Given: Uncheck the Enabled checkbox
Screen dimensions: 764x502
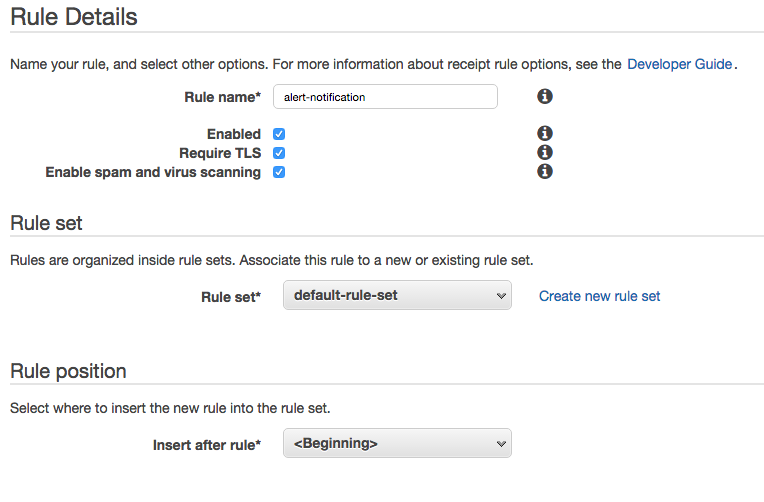Looking at the screenshot, I should [279, 134].
